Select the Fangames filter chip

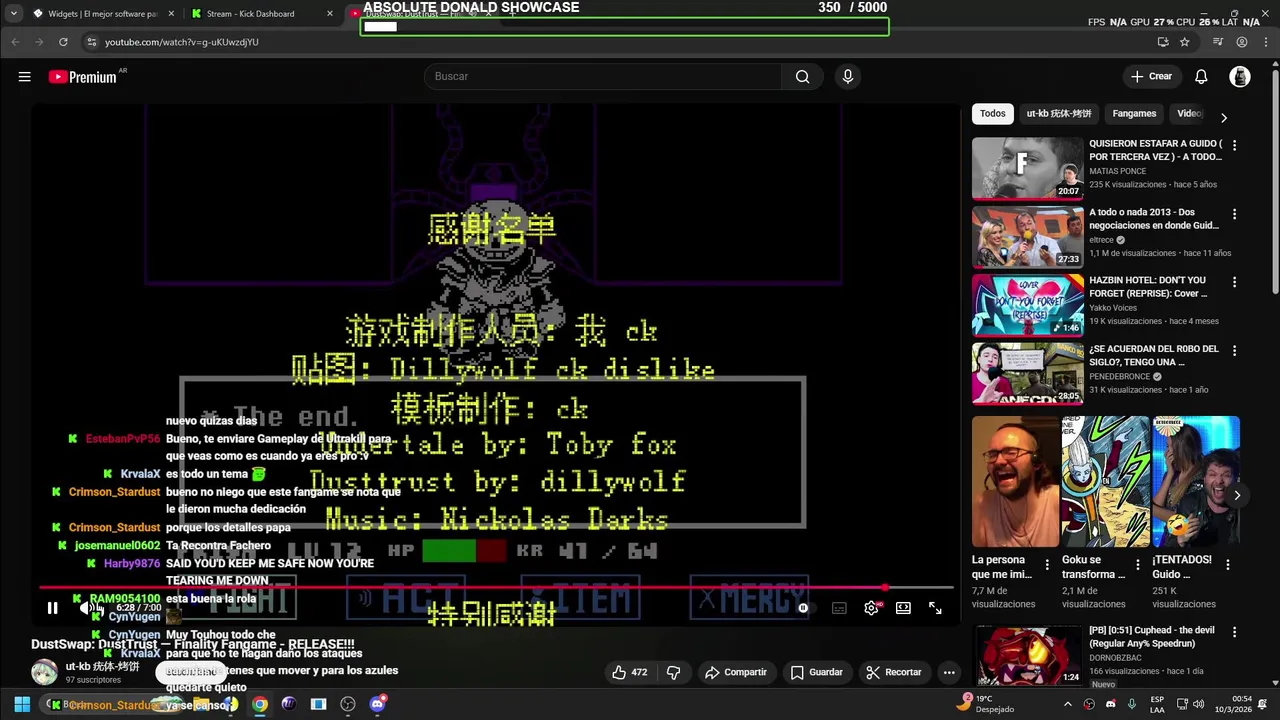(x=1134, y=114)
